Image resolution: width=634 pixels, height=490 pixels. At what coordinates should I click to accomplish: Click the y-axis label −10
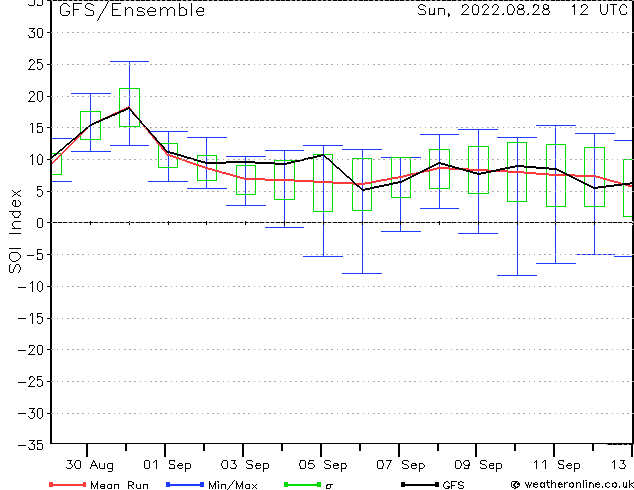click(31, 287)
